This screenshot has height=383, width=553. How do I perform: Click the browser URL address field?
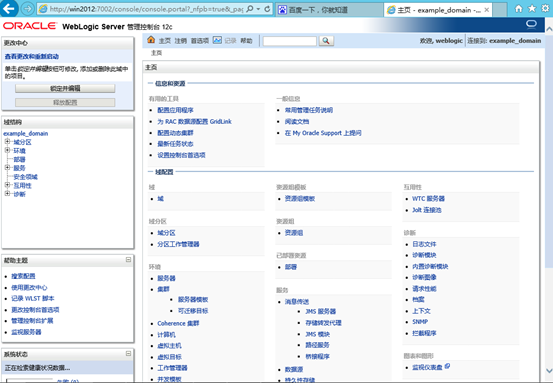(146, 9)
